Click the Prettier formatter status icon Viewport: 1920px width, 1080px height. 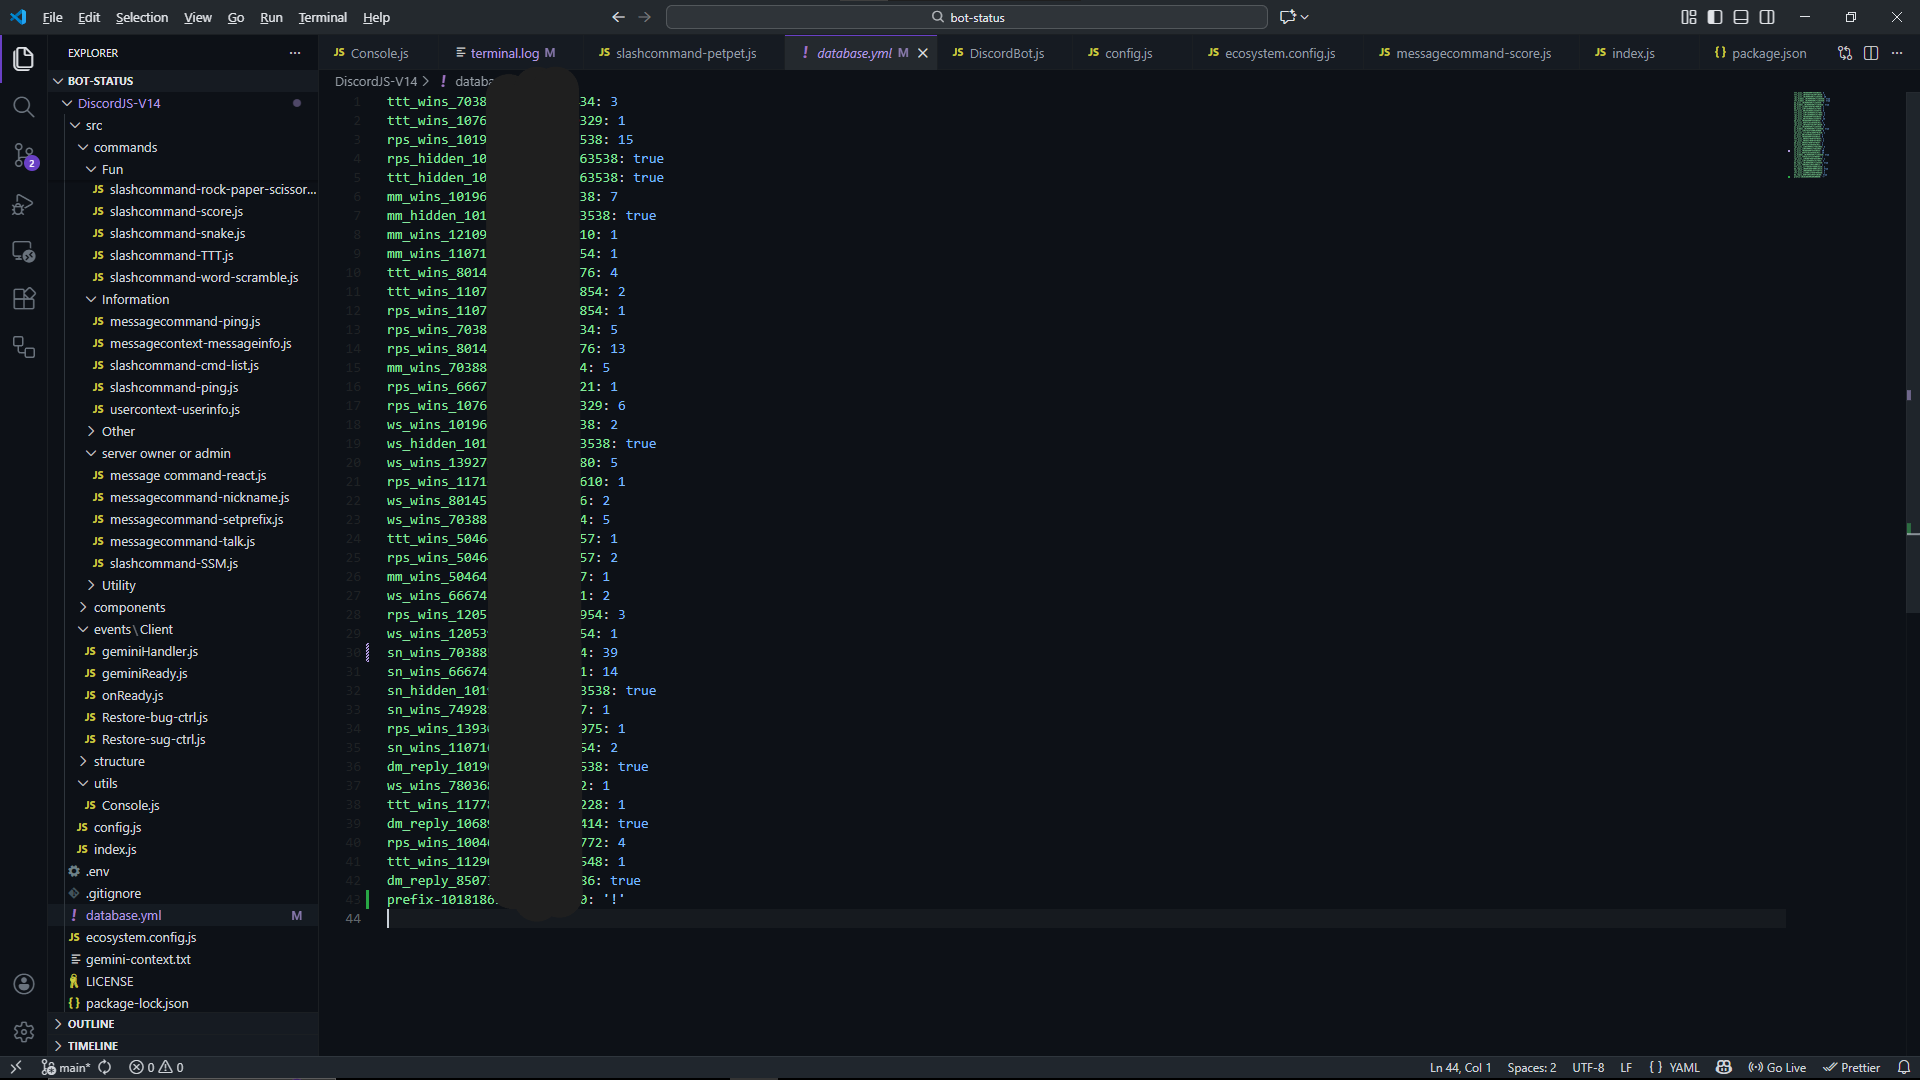(x=1853, y=1067)
